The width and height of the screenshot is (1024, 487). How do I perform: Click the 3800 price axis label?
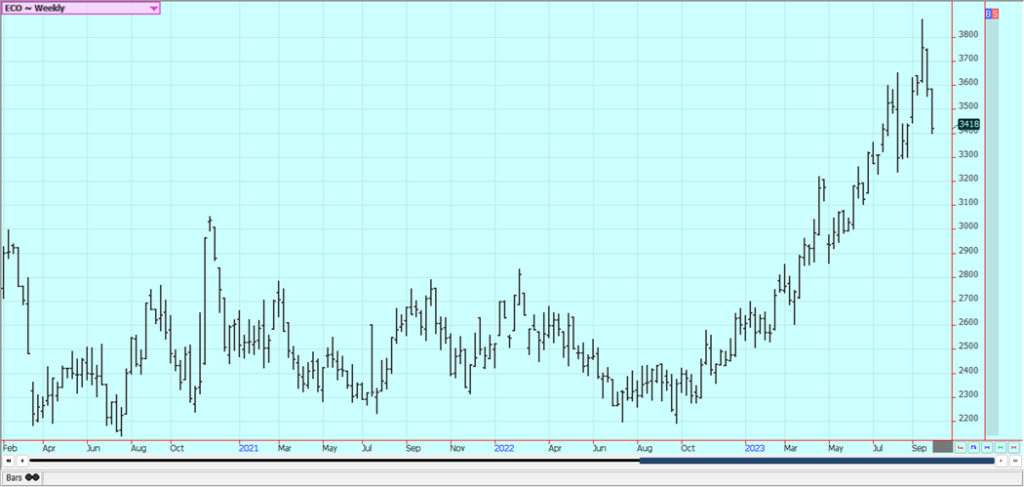coord(968,35)
